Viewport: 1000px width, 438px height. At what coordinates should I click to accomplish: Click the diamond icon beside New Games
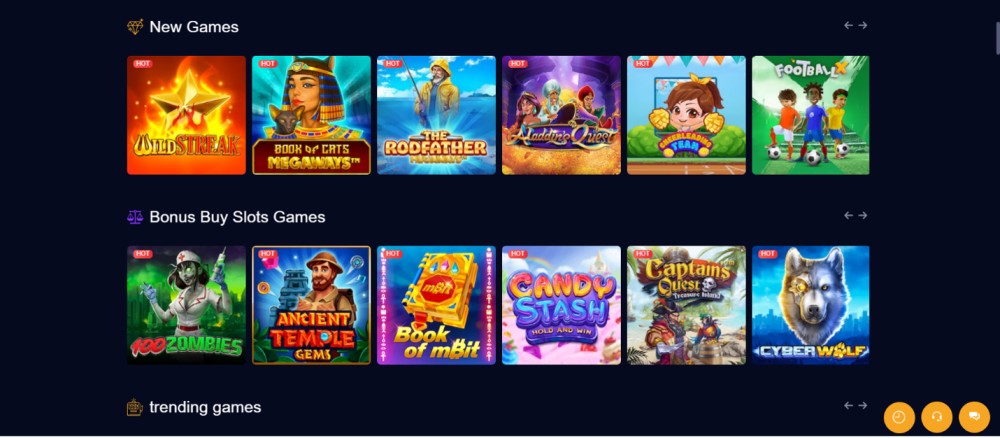(135, 27)
